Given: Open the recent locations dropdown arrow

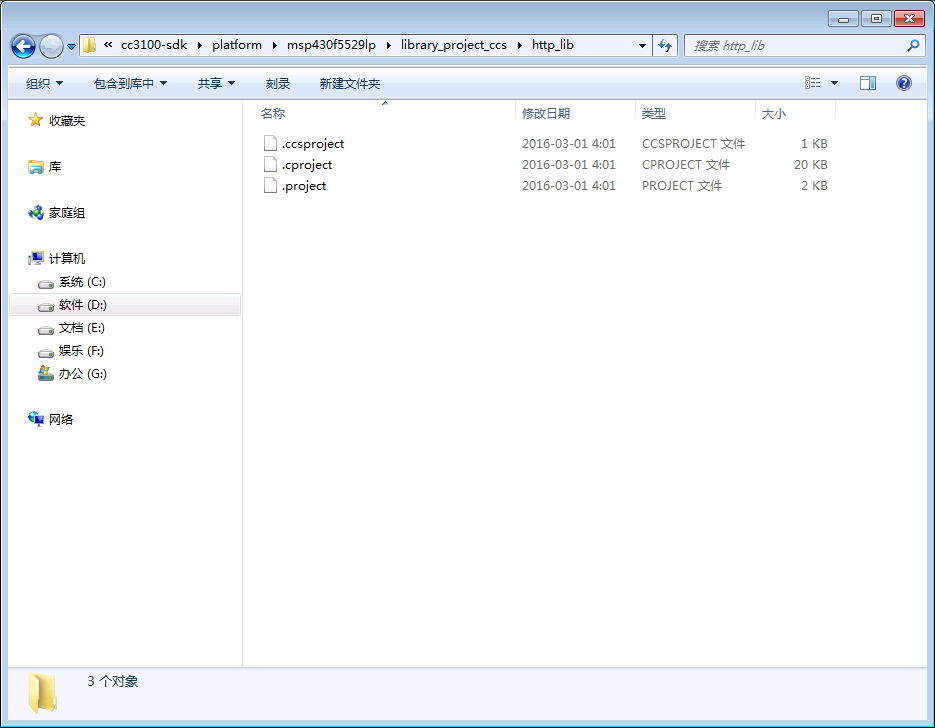Looking at the screenshot, I should [x=71, y=47].
